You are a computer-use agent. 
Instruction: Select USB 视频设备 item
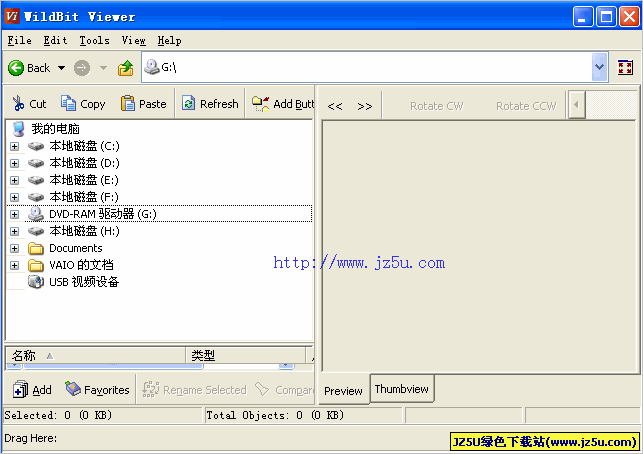click(84, 282)
